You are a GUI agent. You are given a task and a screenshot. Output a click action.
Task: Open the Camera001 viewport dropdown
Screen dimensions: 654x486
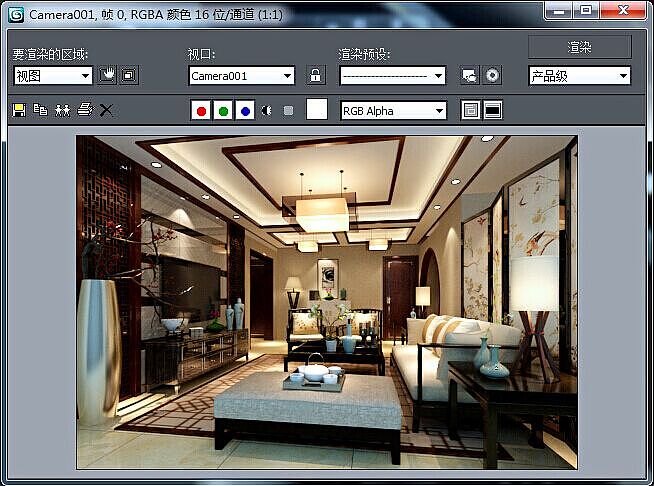click(241, 76)
